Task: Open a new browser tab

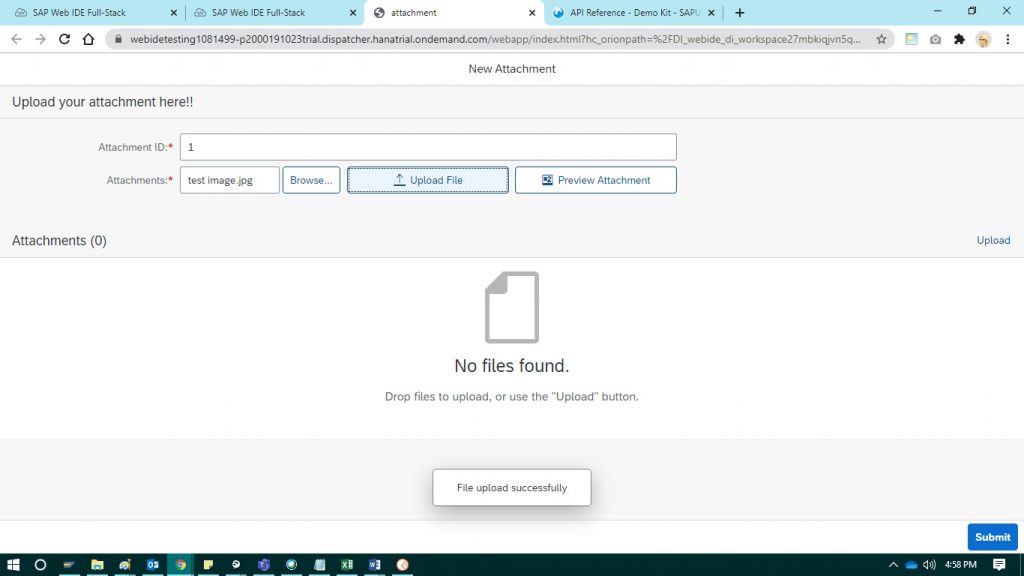Action: point(739,12)
